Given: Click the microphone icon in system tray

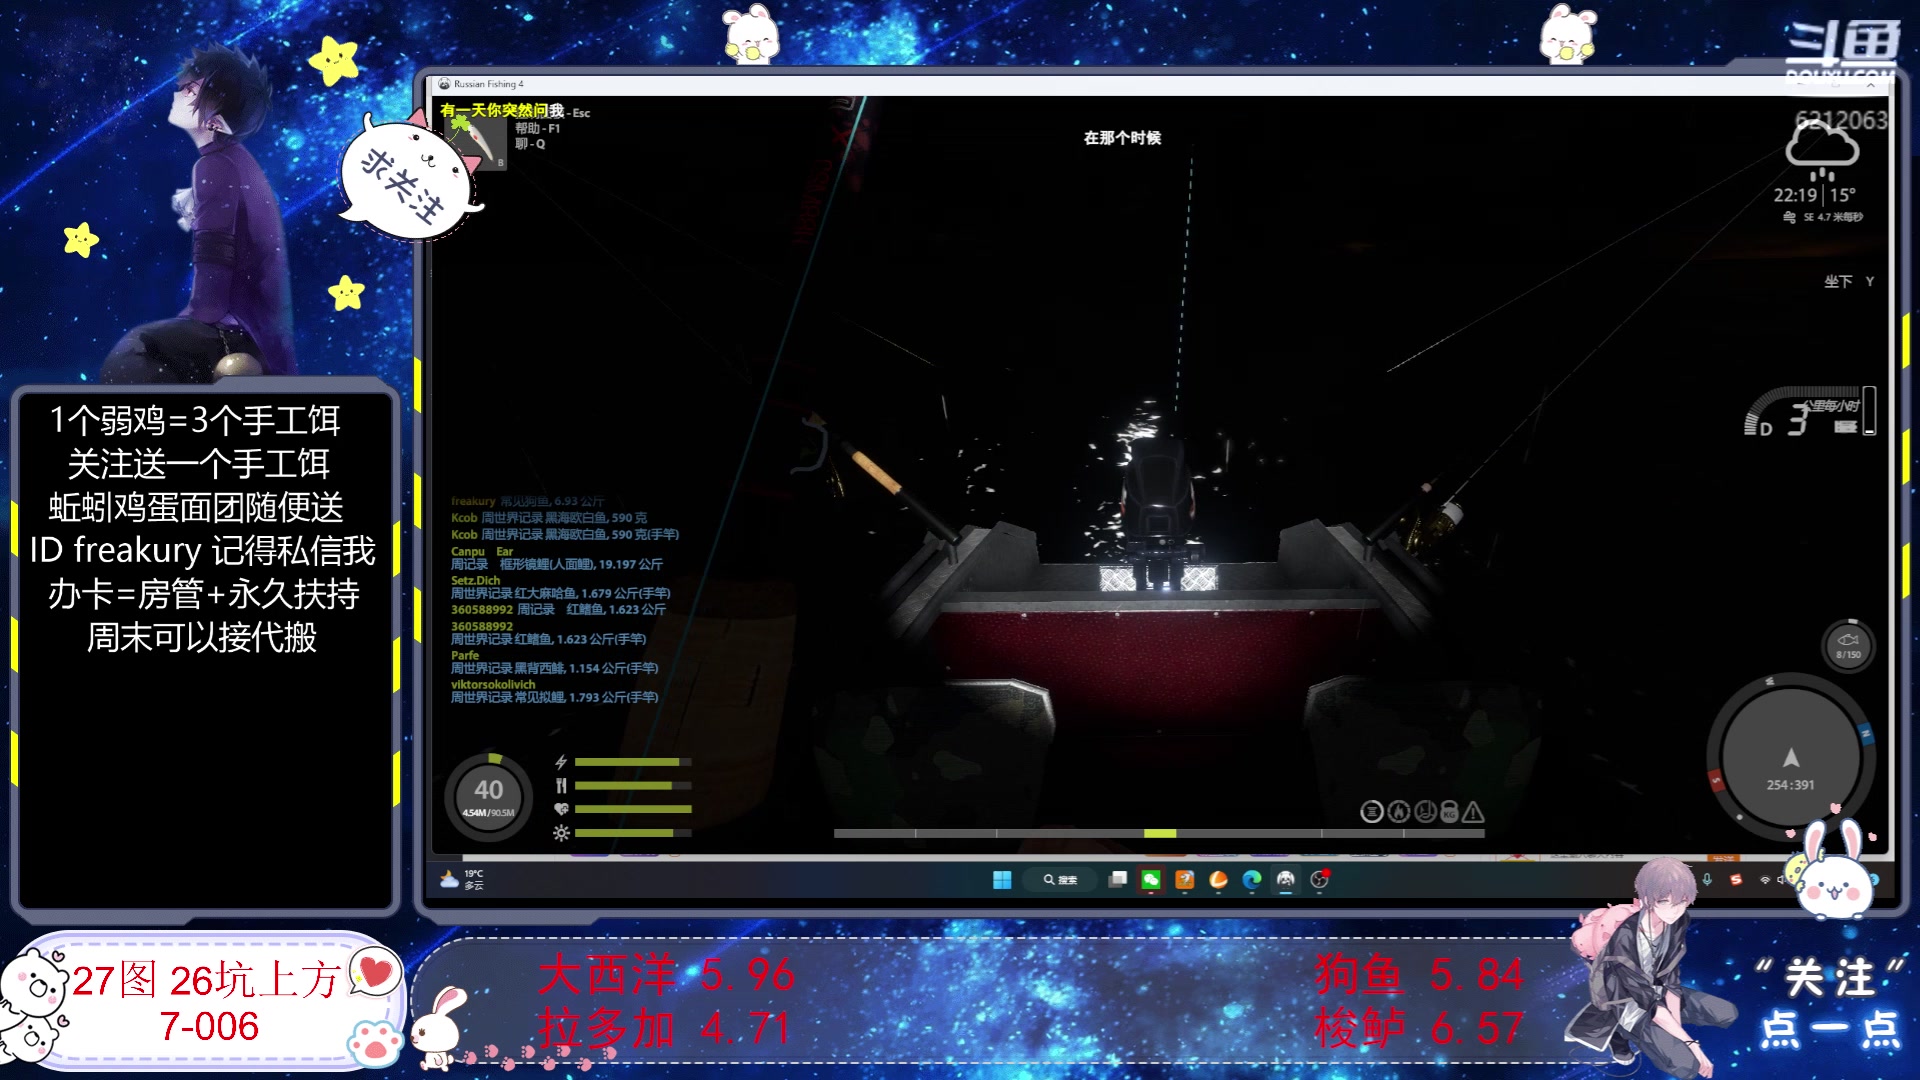Looking at the screenshot, I should coord(1707,880).
